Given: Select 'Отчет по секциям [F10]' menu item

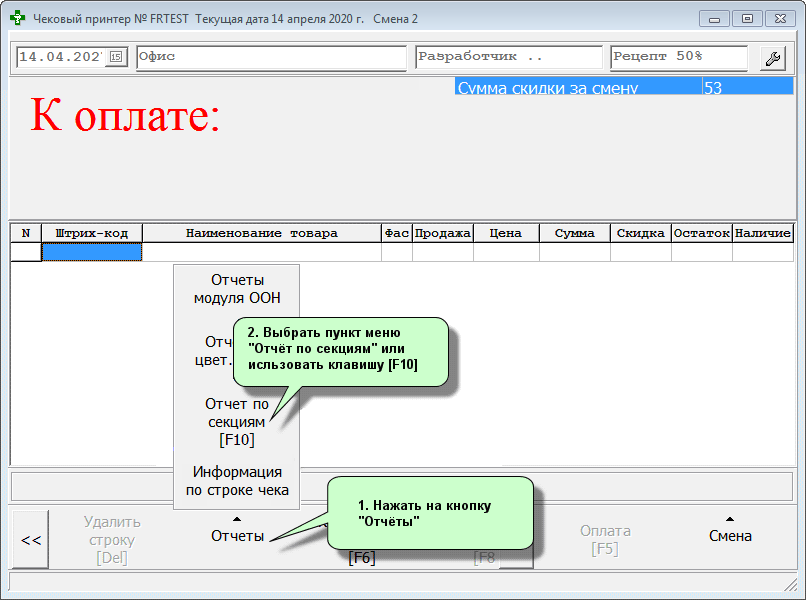Looking at the screenshot, I should (x=237, y=421).
